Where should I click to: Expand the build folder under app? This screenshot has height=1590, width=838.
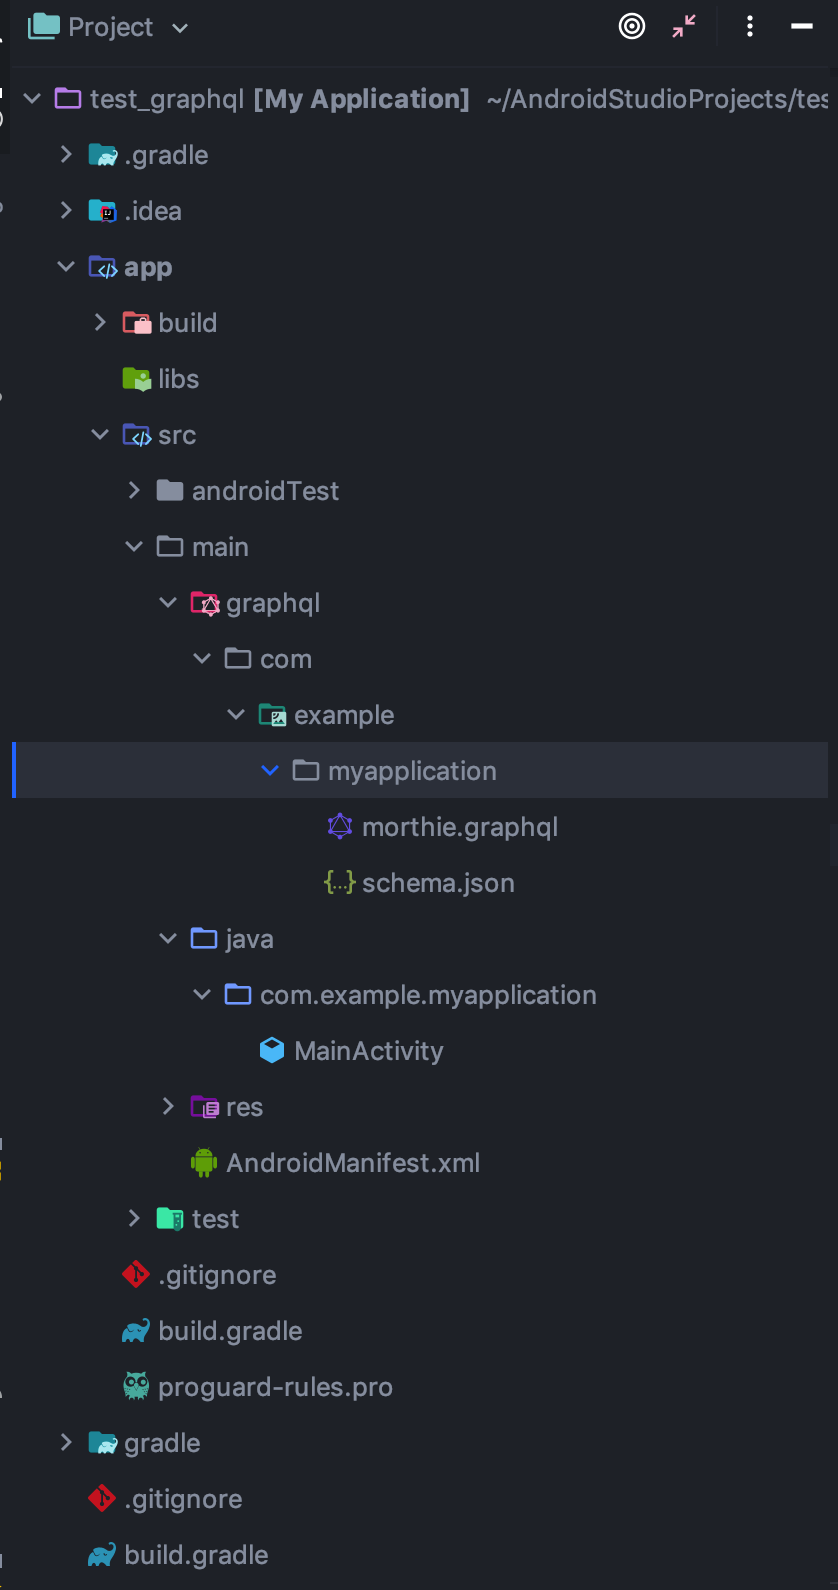(x=99, y=322)
